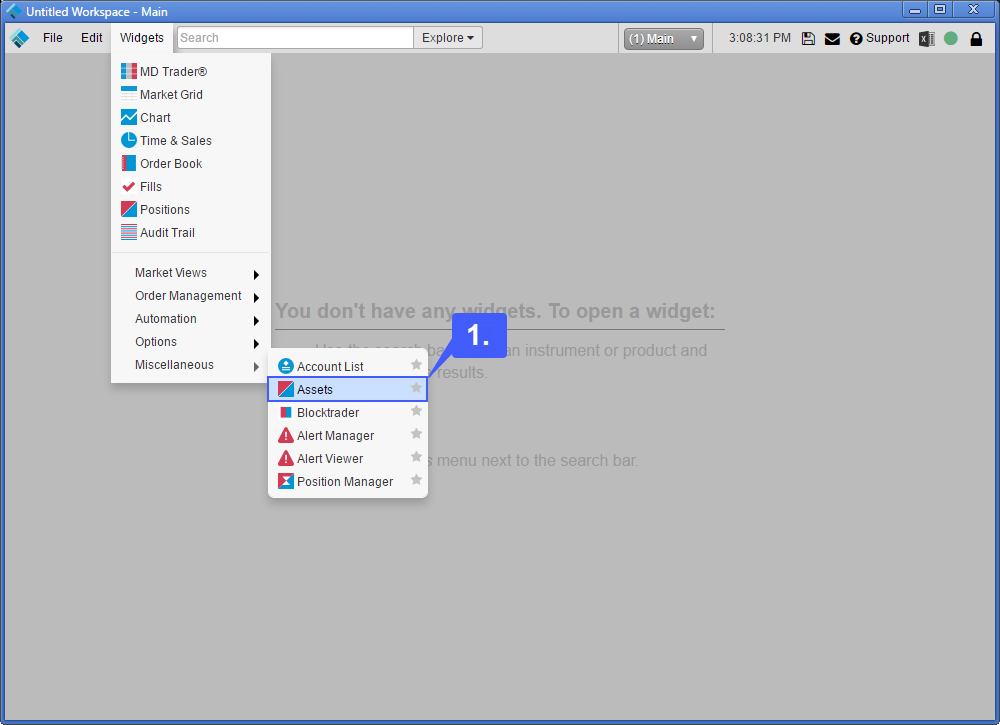The width and height of the screenshot is (1000, 725).
Task: Lock the workspace with the padlock icon
Action: tap(976, 39)
